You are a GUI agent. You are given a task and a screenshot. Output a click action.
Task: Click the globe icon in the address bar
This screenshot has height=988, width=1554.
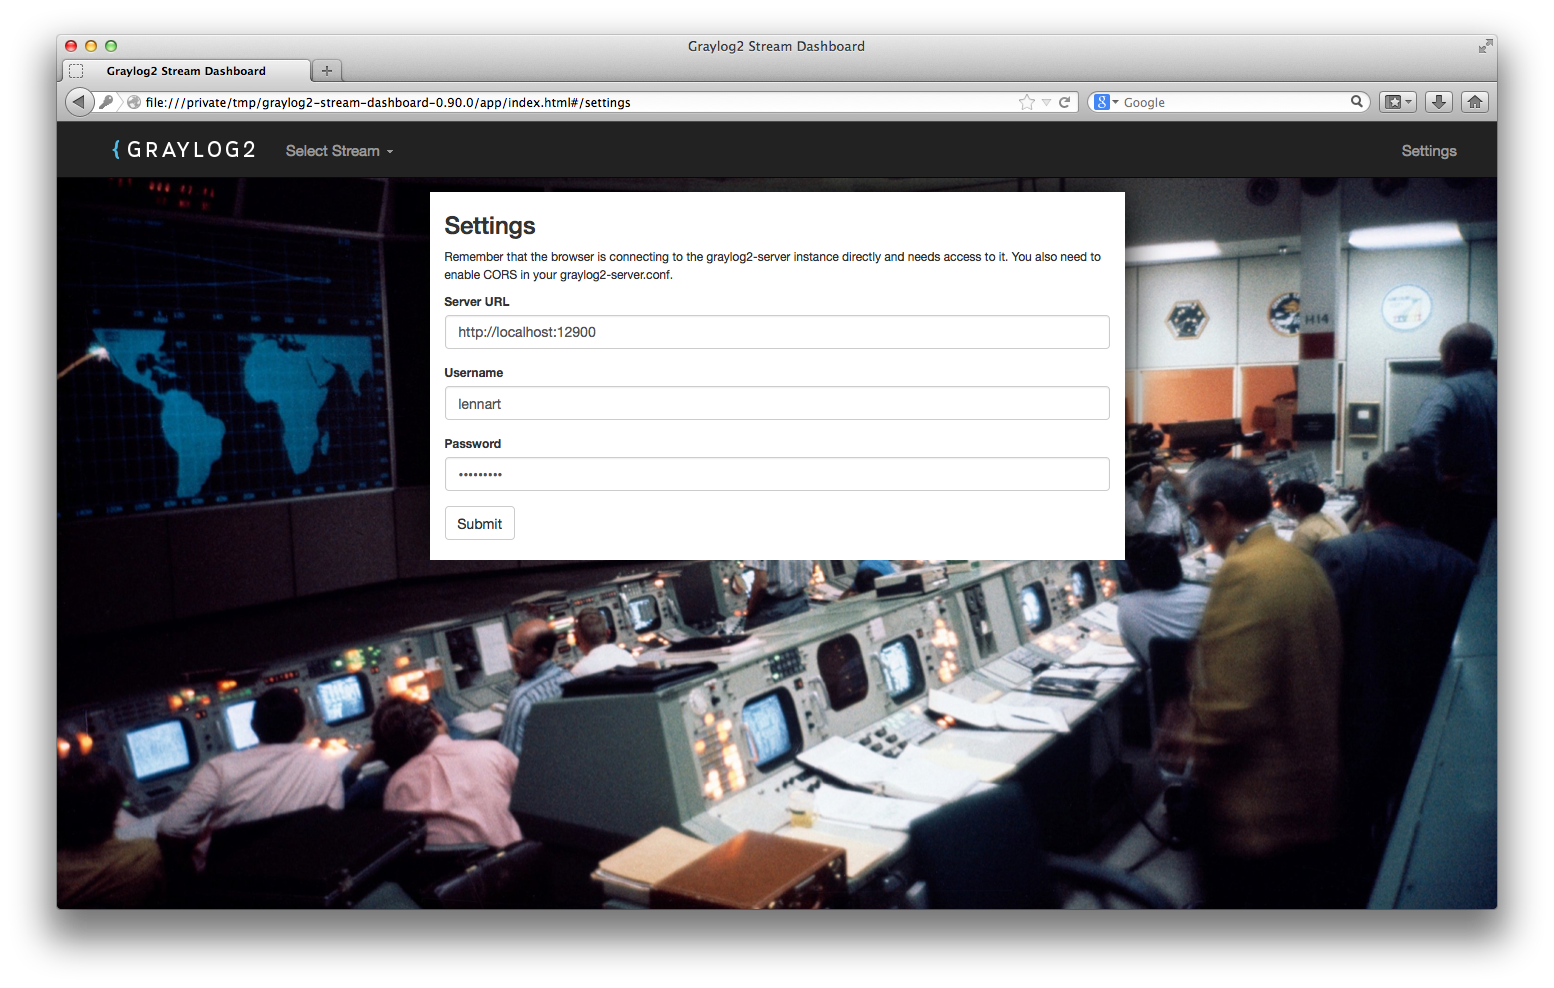[133, 101]
